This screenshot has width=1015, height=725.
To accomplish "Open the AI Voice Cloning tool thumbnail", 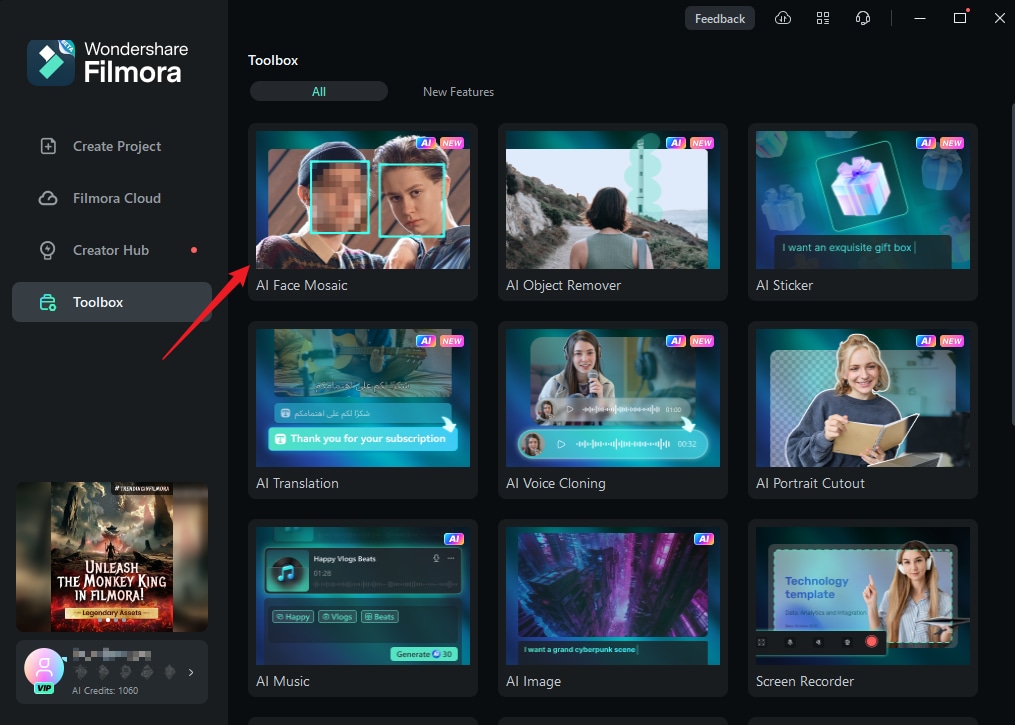I will coord(612,398).
